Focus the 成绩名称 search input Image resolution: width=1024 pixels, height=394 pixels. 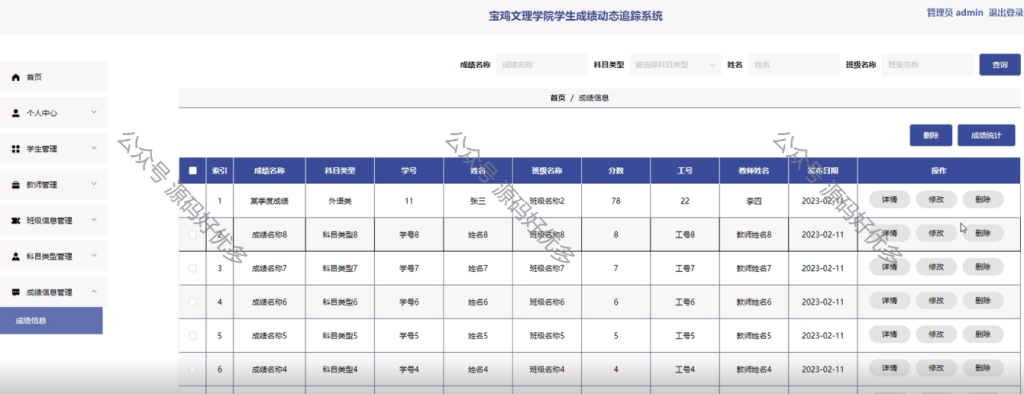tap(541, 65)
